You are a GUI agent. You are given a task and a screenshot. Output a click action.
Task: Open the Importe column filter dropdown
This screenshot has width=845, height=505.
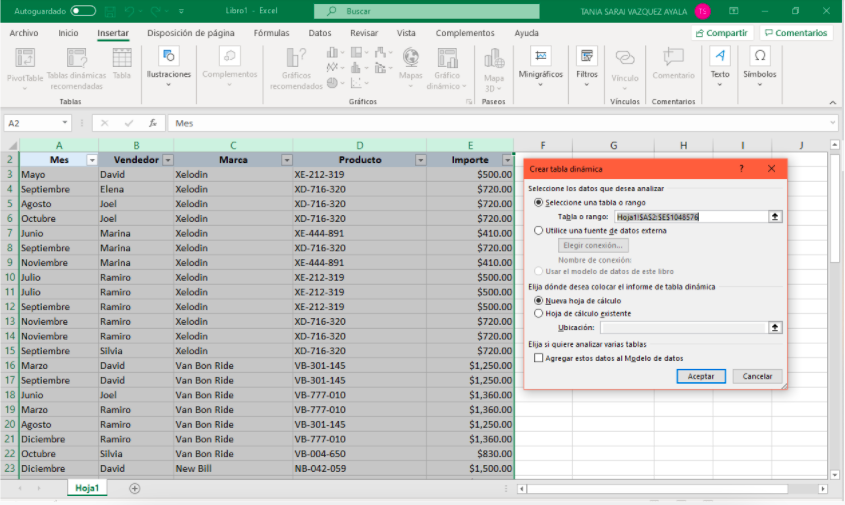(x=507, y=160)
